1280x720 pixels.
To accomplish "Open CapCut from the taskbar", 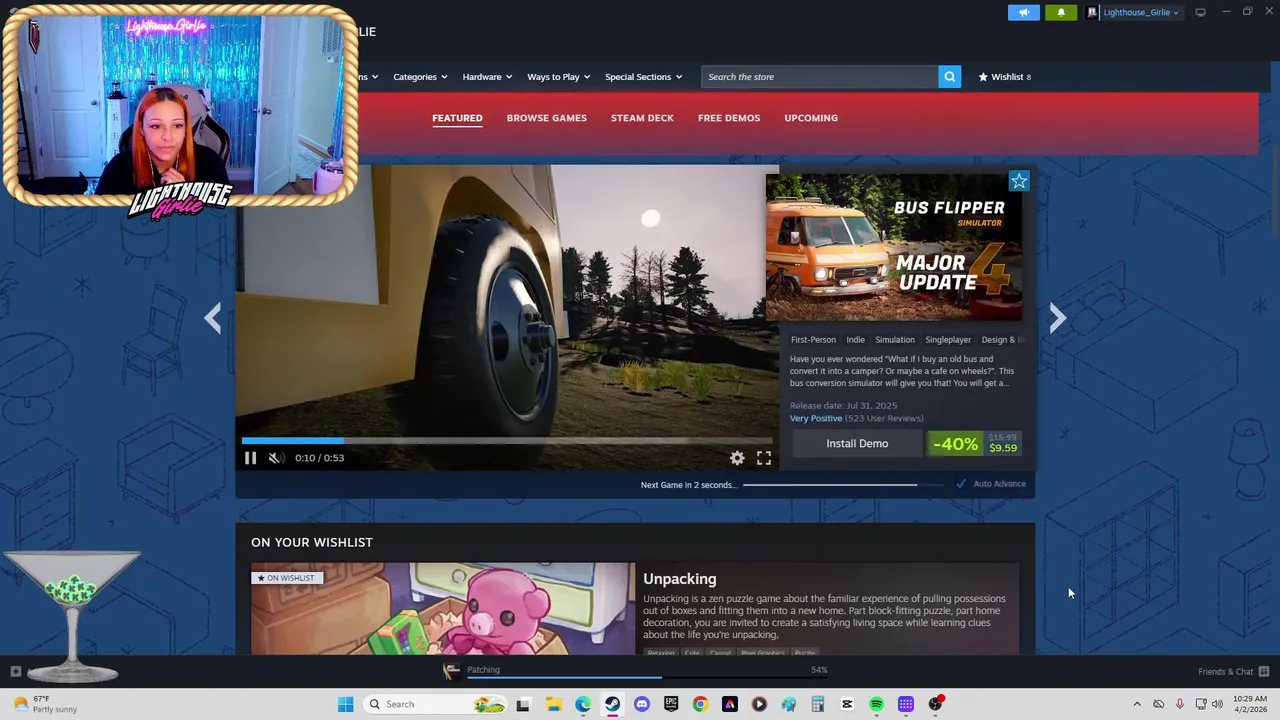I will [847, 704].
